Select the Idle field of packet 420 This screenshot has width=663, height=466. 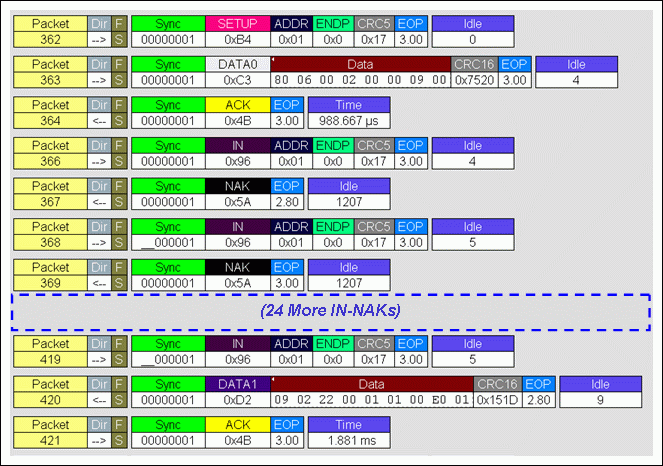(x=598, y=391)
